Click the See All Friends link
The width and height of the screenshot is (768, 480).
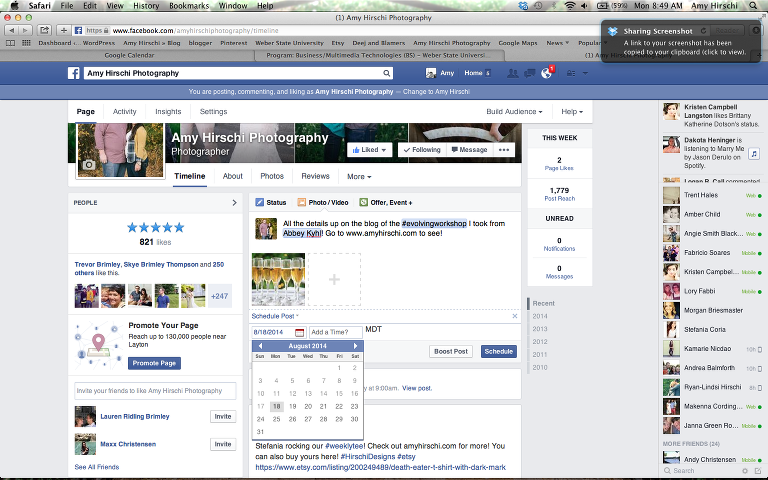97,467
